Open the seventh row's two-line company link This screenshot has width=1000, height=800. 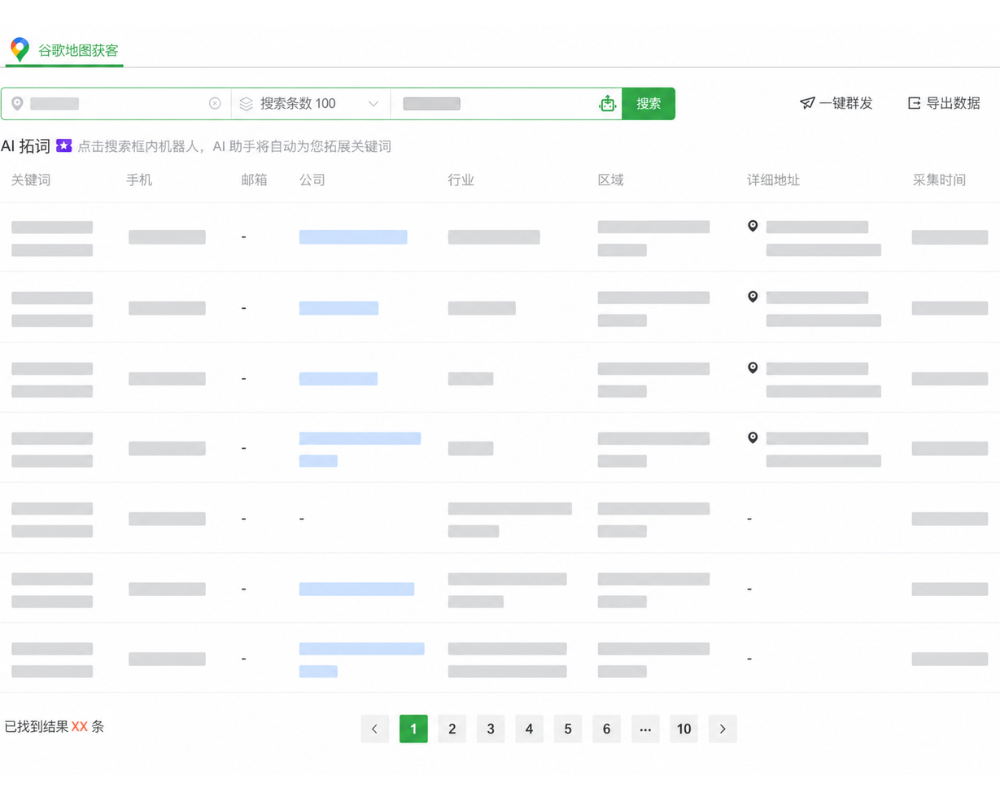[362, 660]
